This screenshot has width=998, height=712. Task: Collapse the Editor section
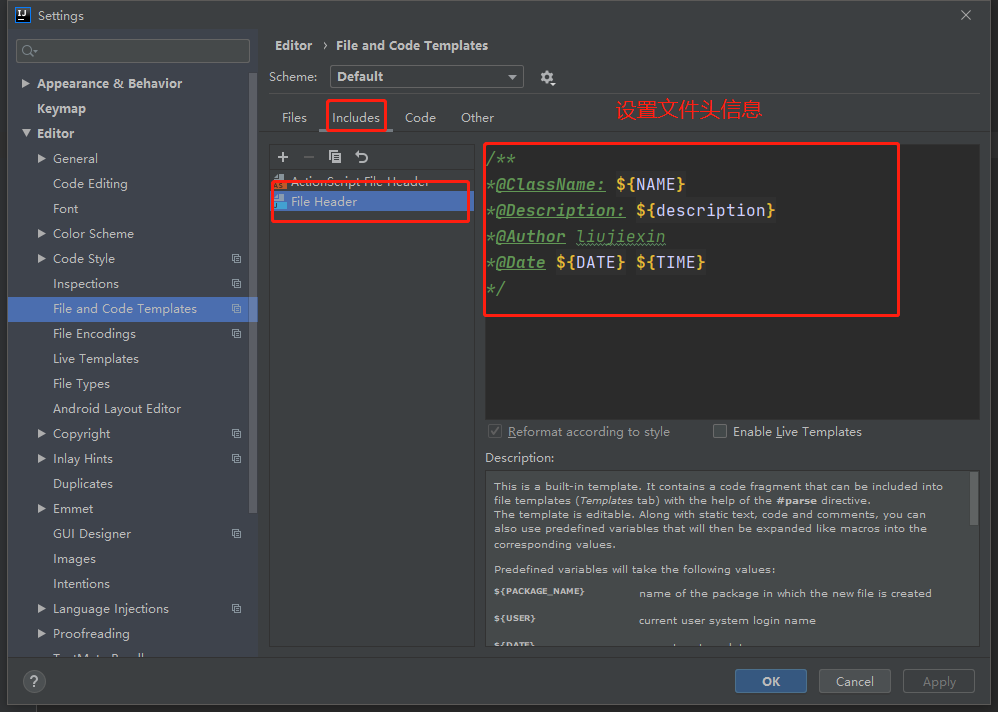[26, 133]
